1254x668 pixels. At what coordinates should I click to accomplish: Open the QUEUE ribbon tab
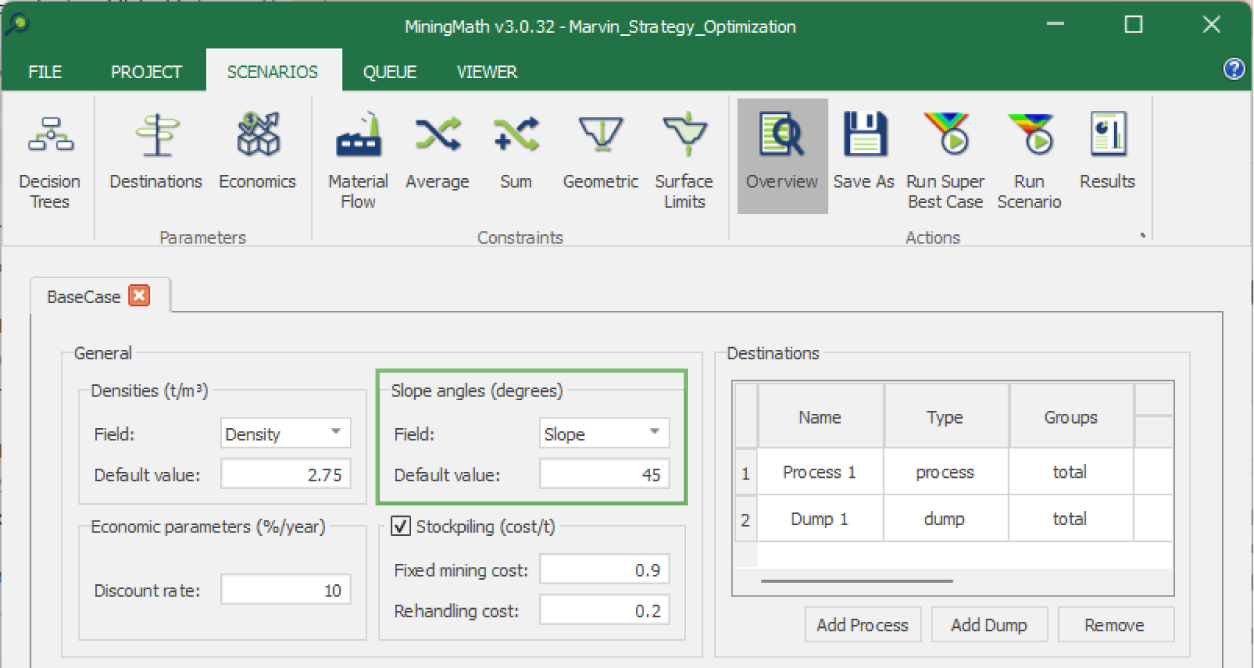[x=389, y=72]
